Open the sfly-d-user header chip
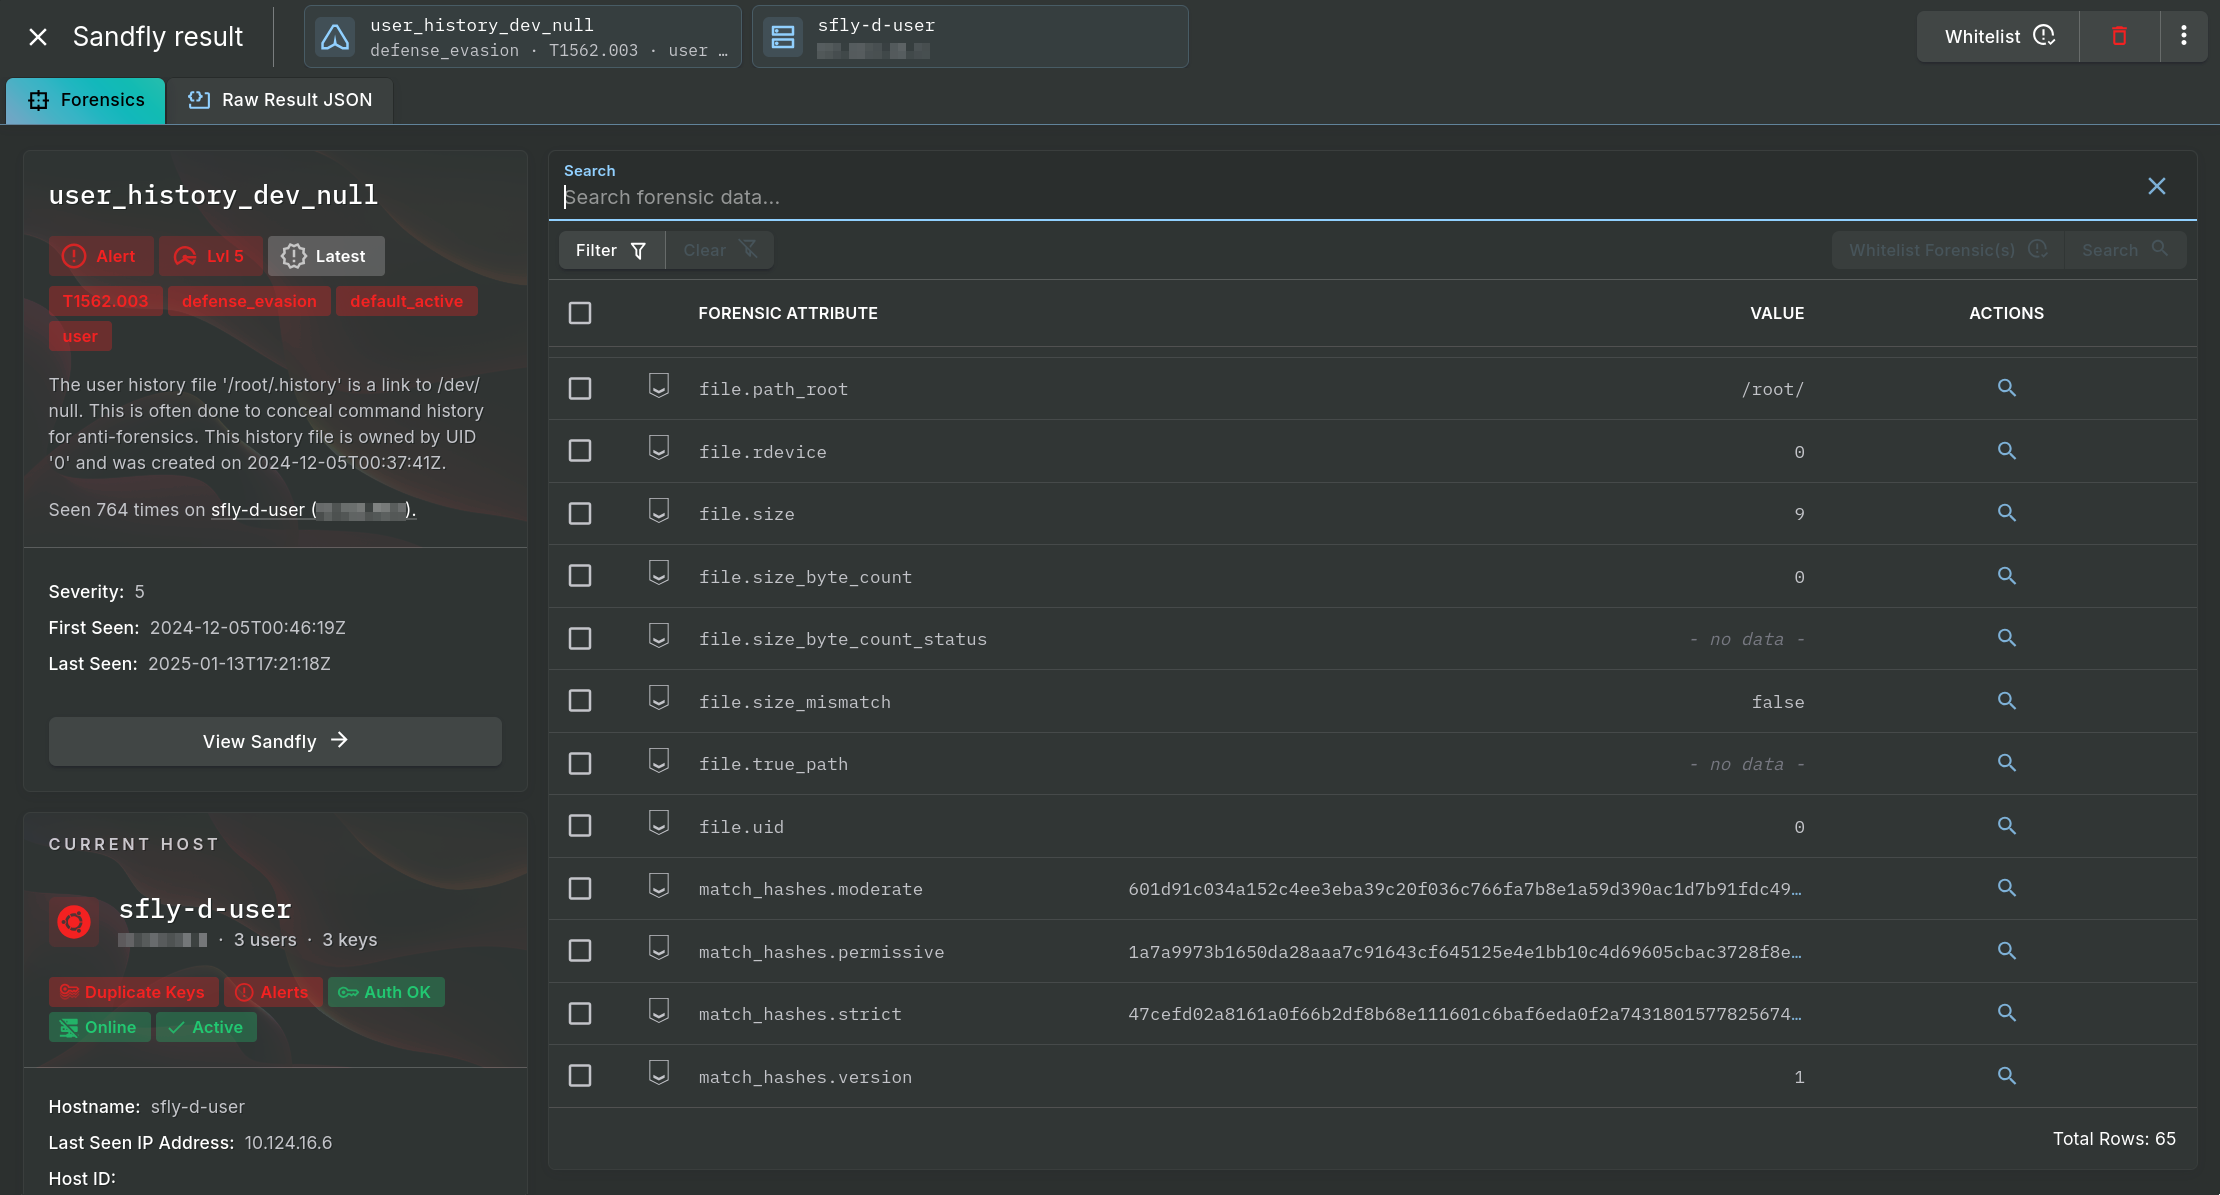2220x1195 pixels. pos(970,37)
